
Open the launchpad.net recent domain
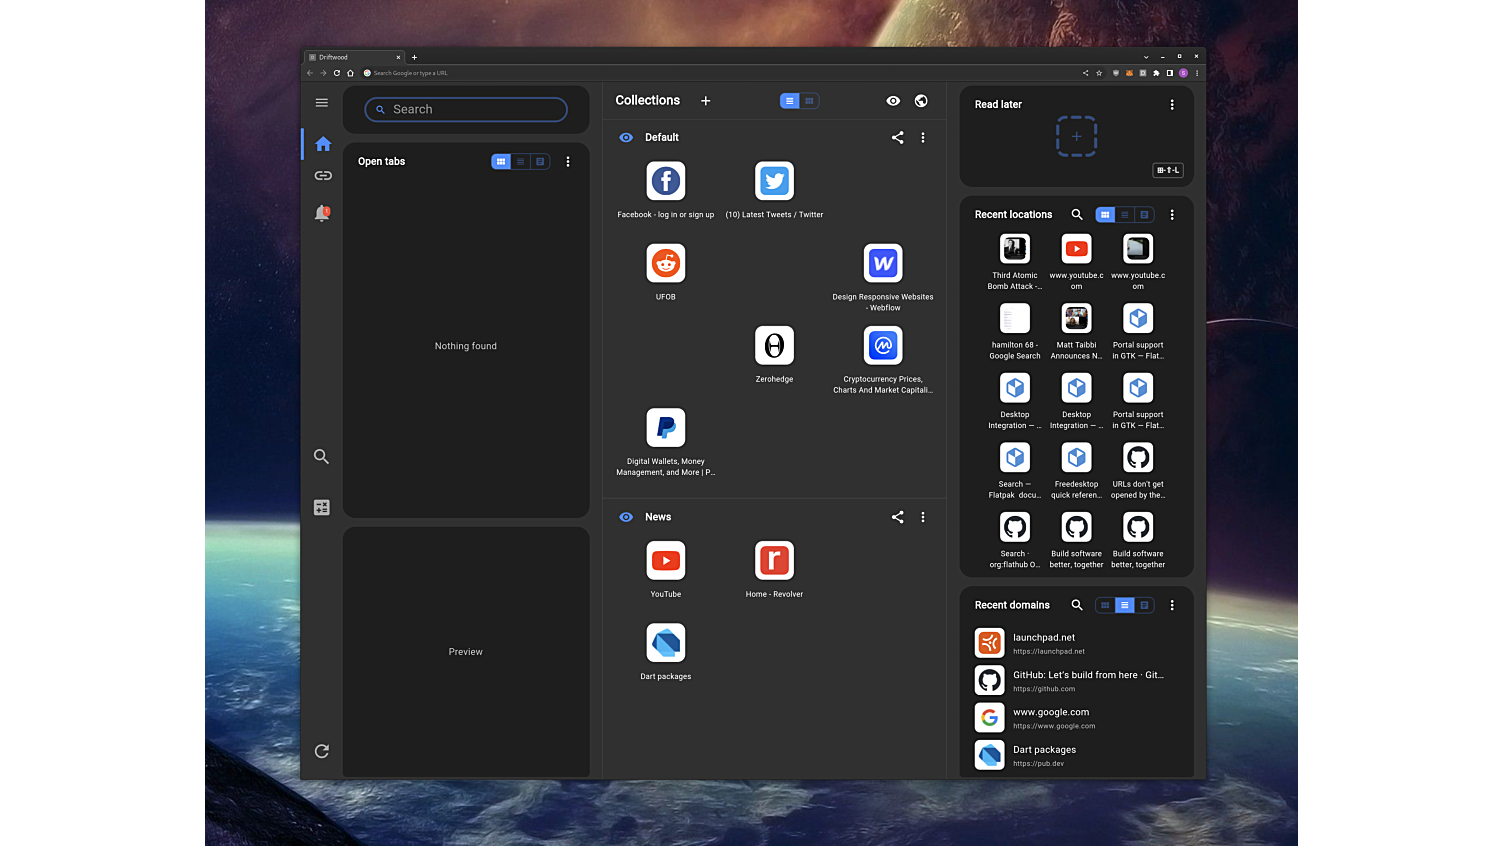pyautogui.click(x=1076, y=643)
